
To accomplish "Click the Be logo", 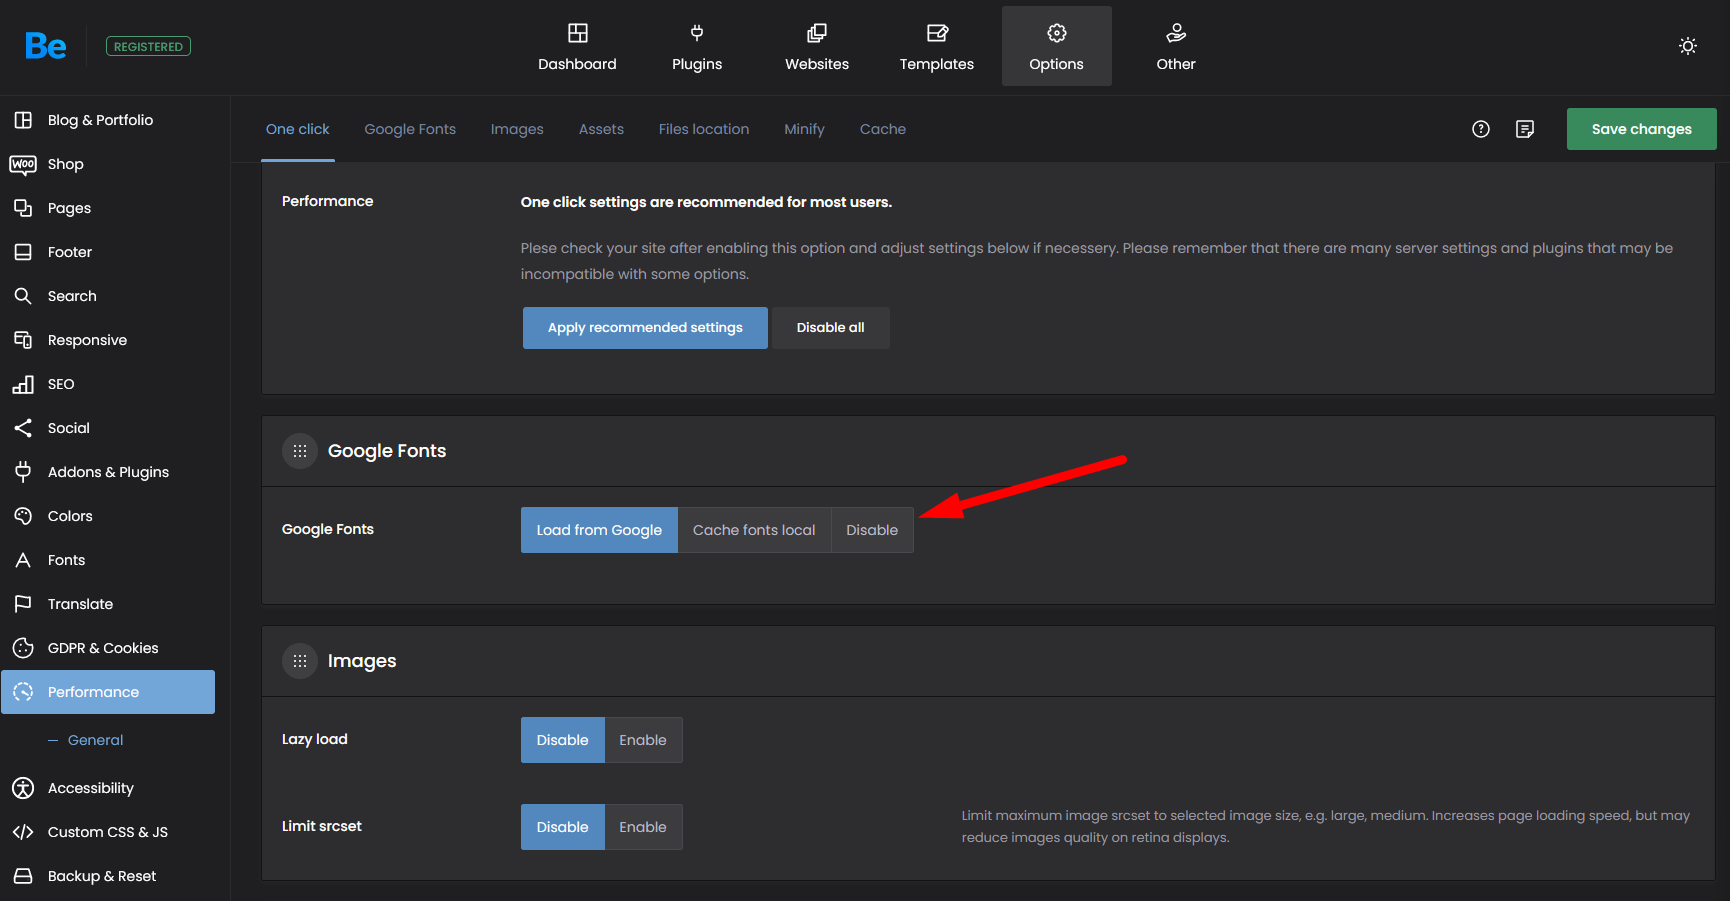I will tap(46, 46).
